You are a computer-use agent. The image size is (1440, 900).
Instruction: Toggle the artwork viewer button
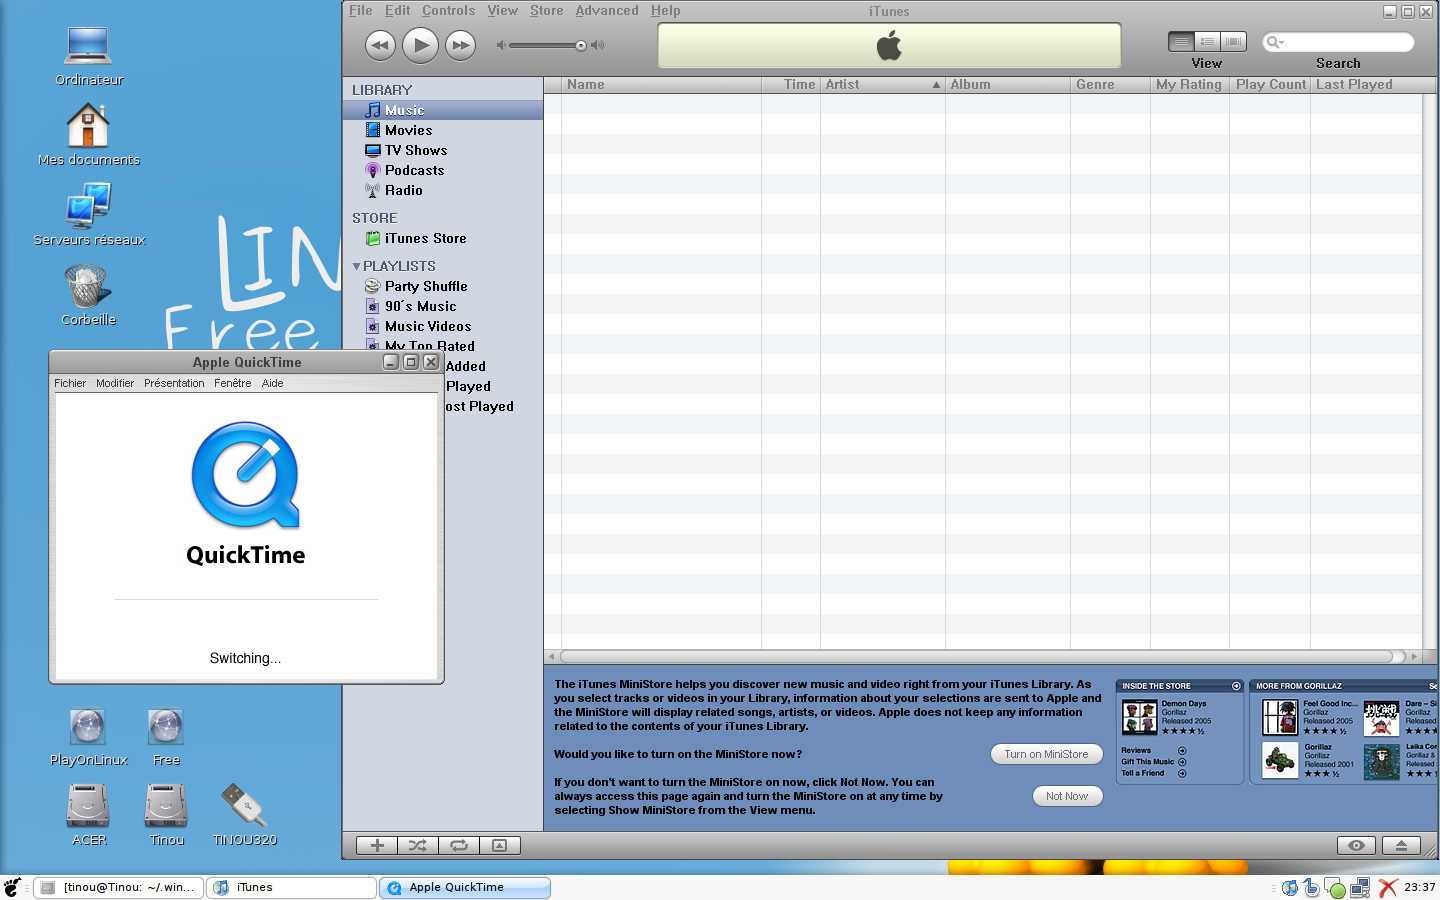tap(499, 845)
